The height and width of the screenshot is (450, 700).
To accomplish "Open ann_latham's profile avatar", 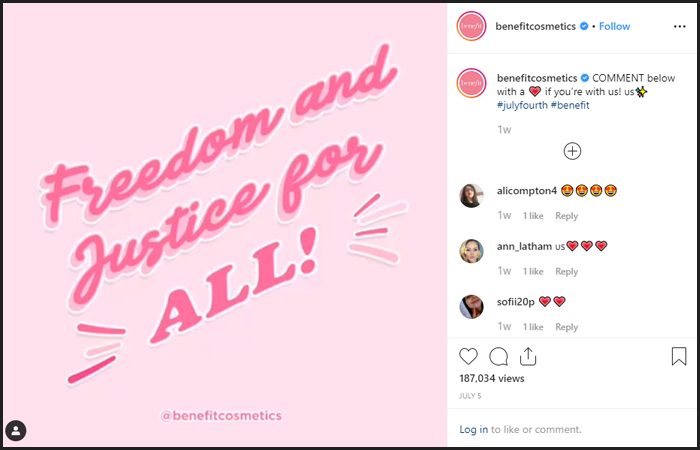I will click(x=471, y=251).
